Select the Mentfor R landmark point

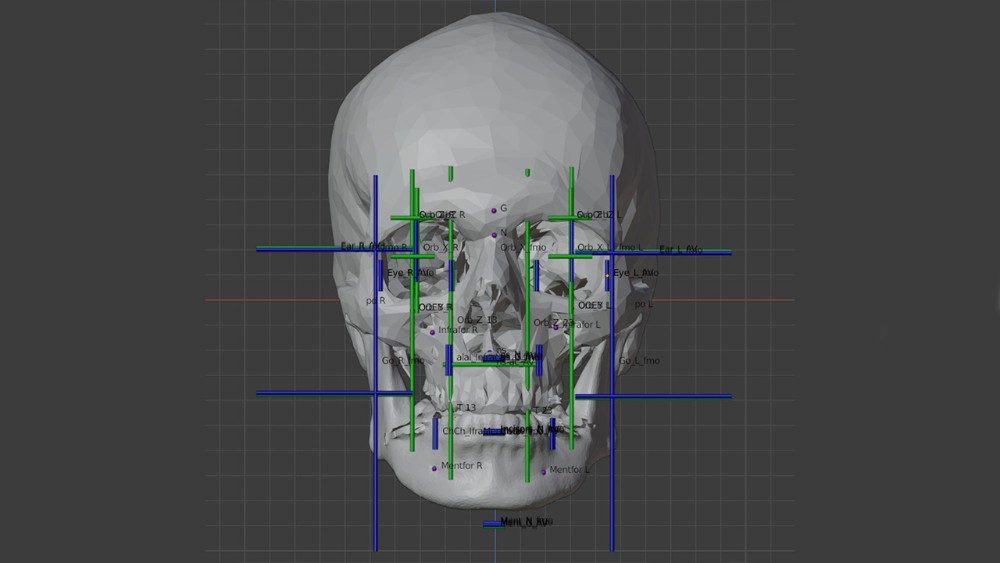coord(434,467)
